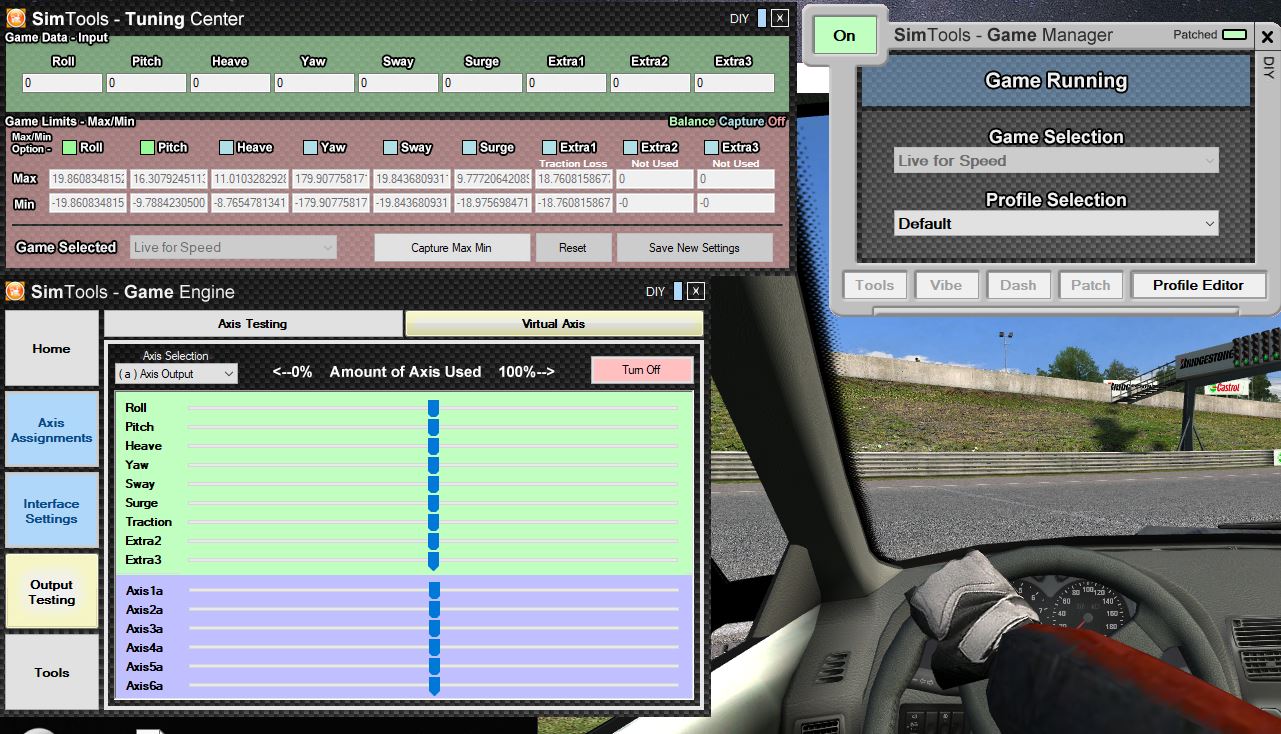Click the Dash button in Game Manager
The image size is (1281, 734).
click(1018, 285)
